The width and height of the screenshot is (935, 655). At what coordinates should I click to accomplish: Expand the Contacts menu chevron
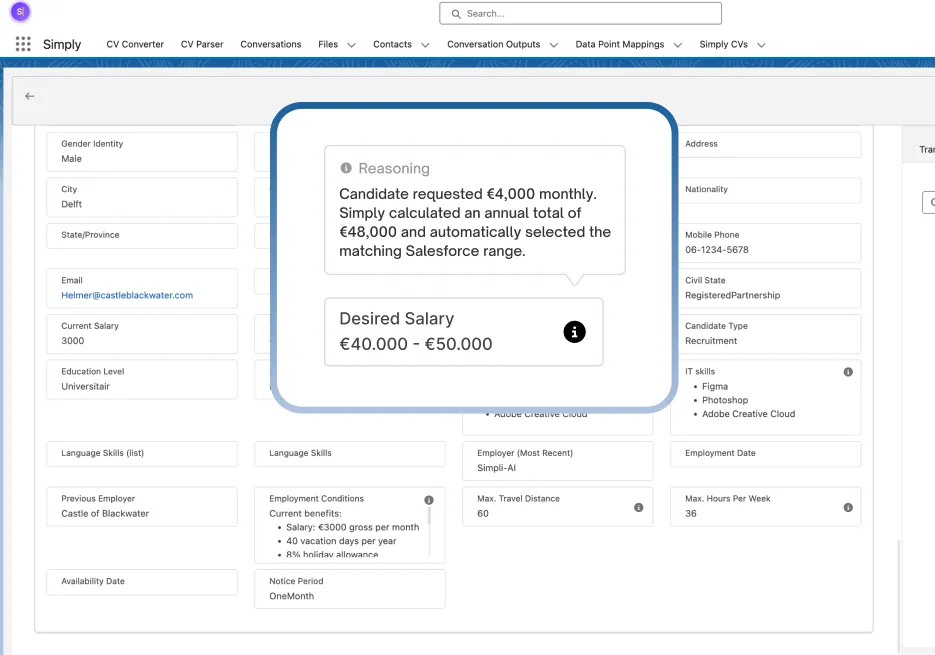tap(425, 45)
